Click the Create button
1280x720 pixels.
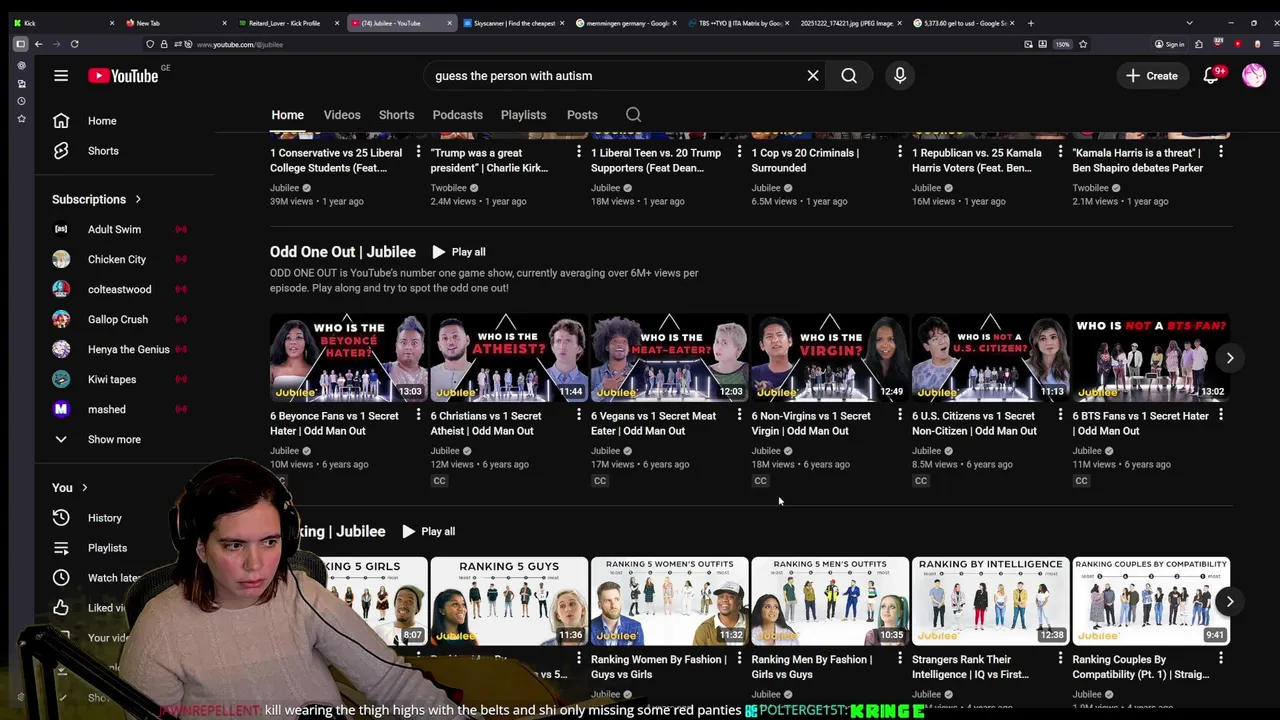click(1152, 76)
